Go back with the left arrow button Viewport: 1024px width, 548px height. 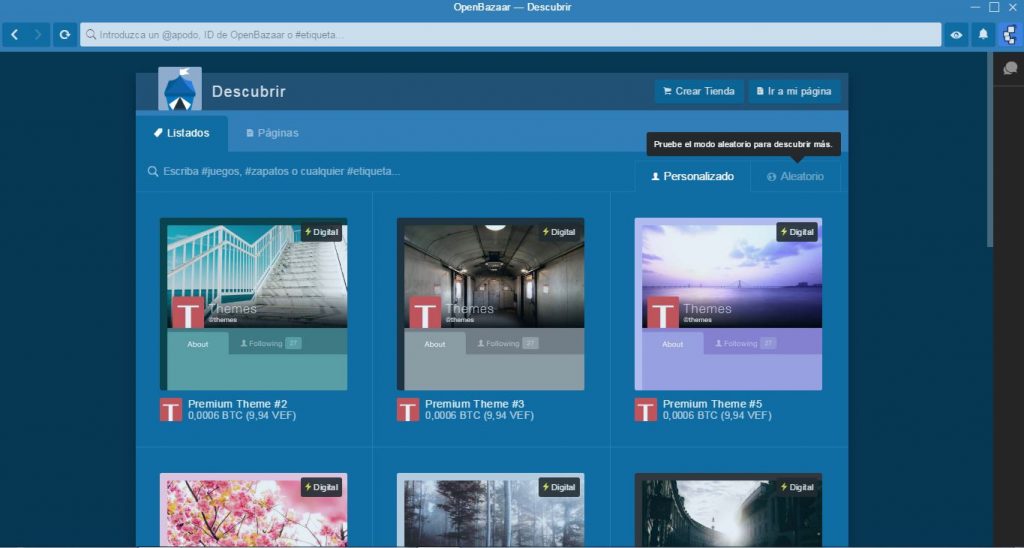click(x=15, y=35)
